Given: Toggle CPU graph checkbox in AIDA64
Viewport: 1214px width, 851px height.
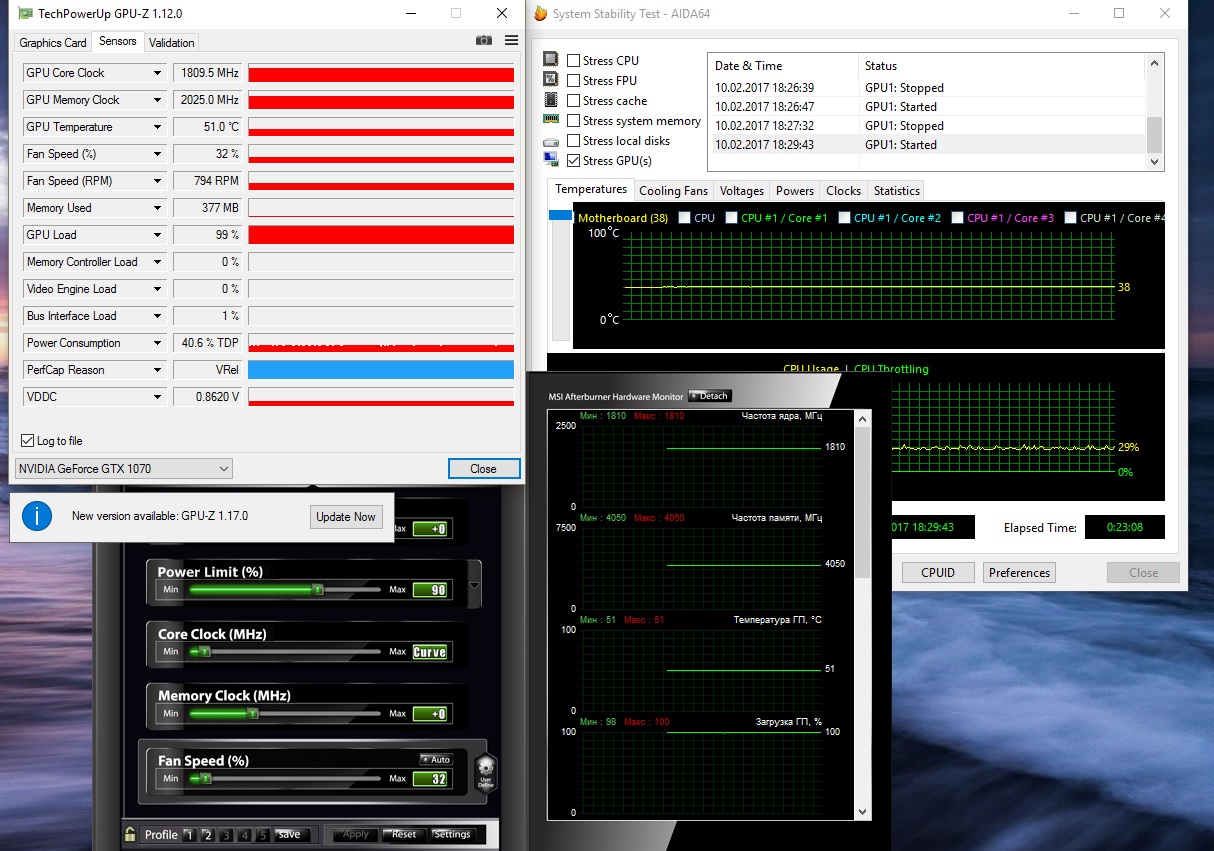Looking at the screenshot, I should (684, 217).
